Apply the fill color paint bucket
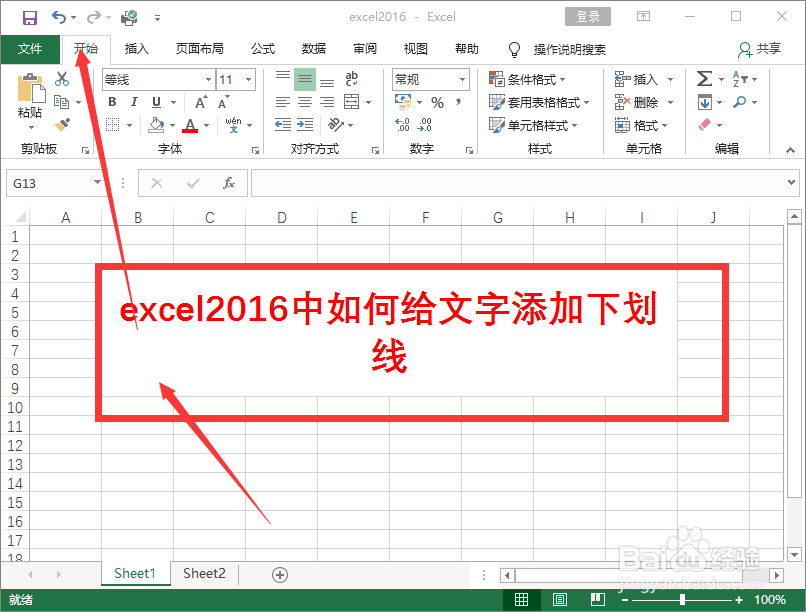Image resolution: width=806 pixels, height=612 pixels. 156,125
